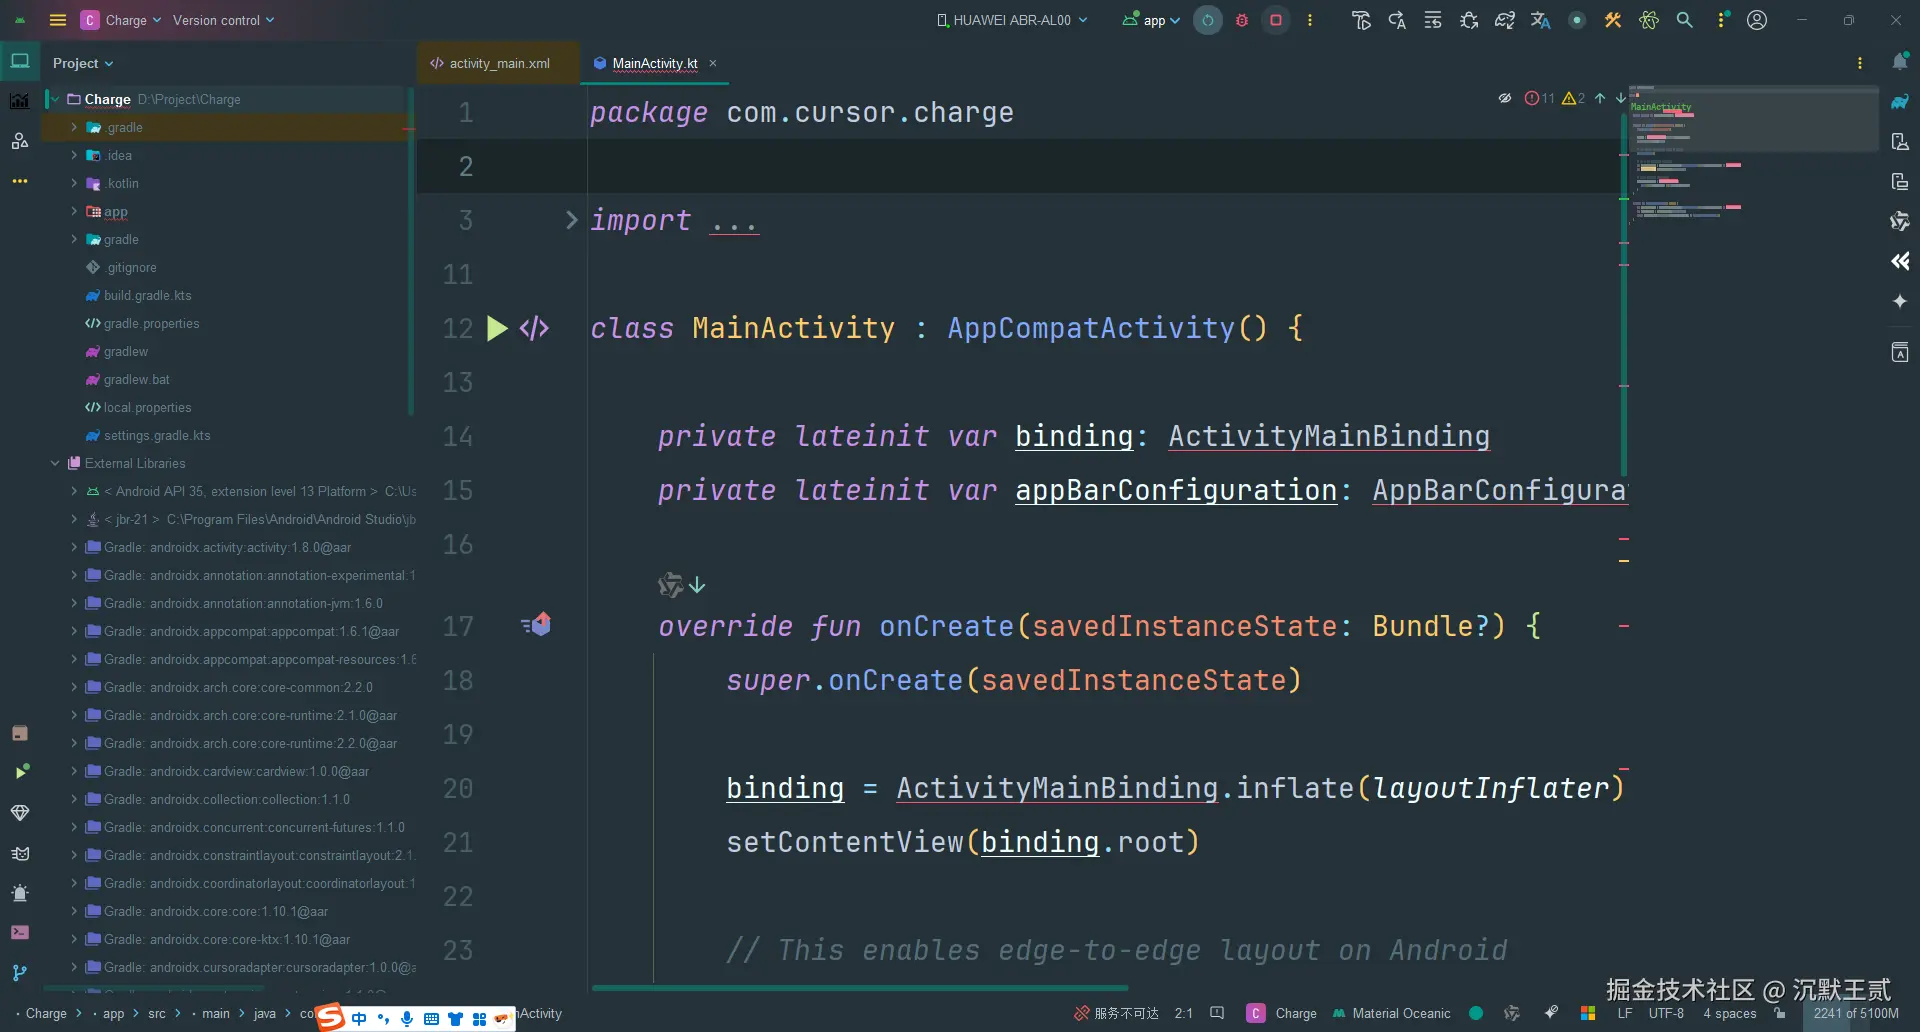This screenshot has height=1032, width=1920.
Task: Expand the .gradle folder
Action: [74, 127]
